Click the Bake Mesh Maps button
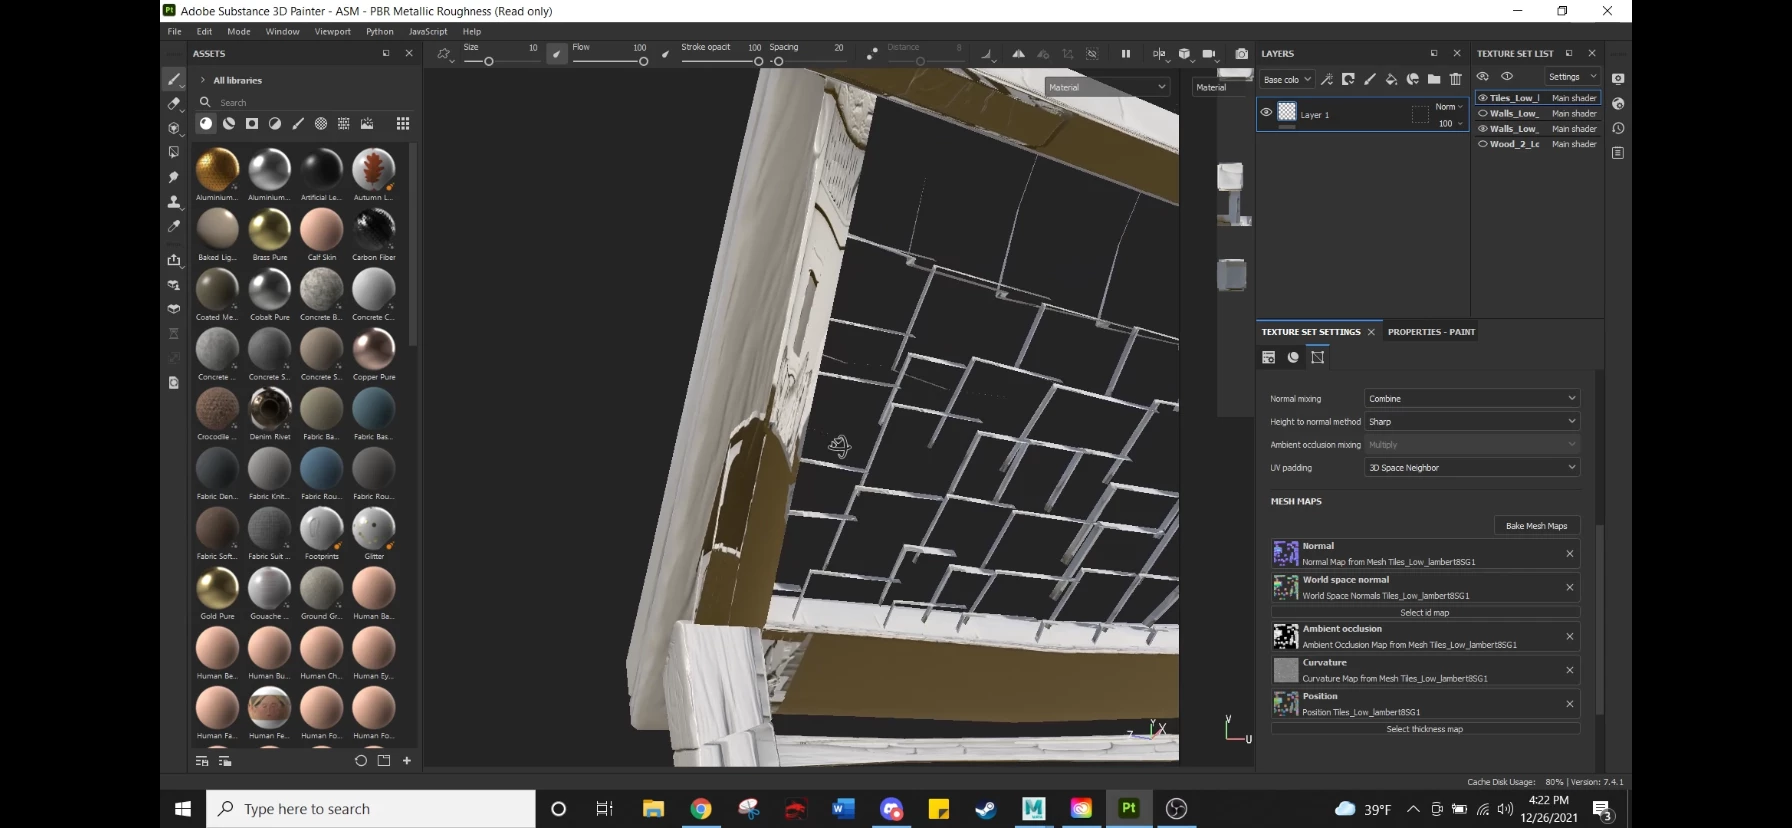1792x828 pixels. tap(1537, 526)
